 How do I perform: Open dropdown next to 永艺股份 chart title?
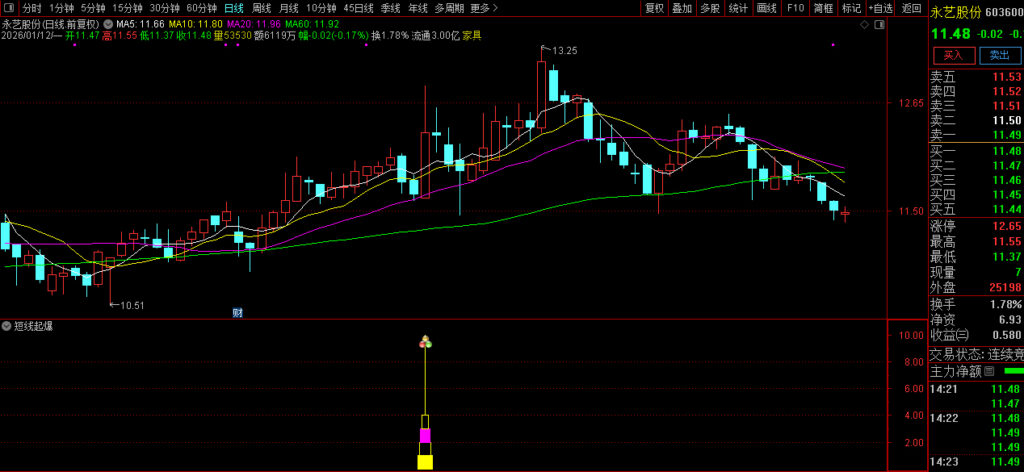[108, 22]
